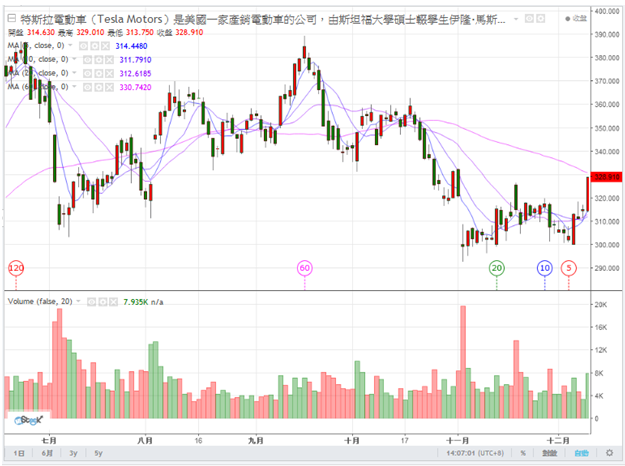Image resolution: width=625 pixels, height=466 pixels.
Task: Expand the Volume indicator dropdown arrow
Action: pos(79,301)
